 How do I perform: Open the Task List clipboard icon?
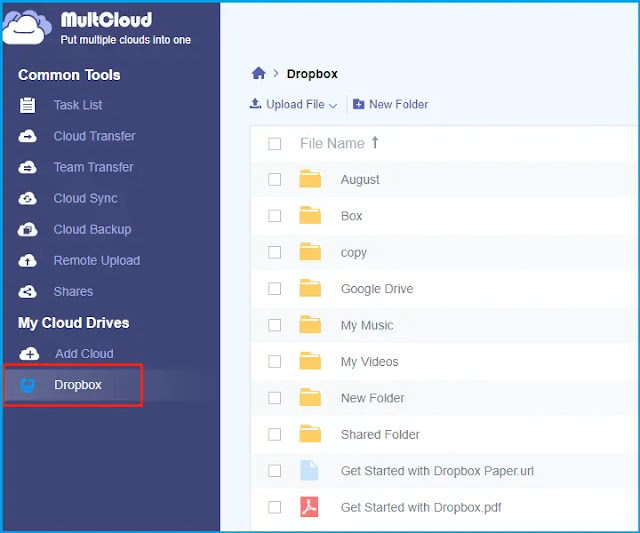[27, 105]
